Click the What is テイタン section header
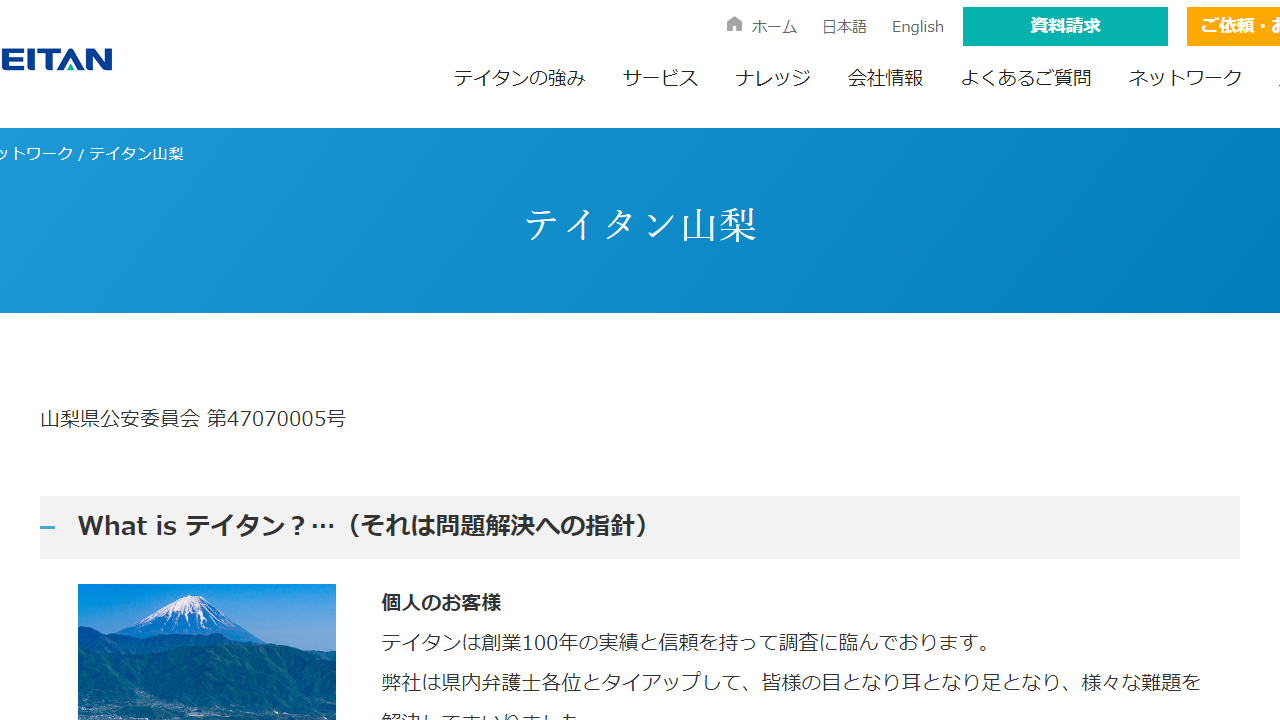1280x720 pixels. pos(362,526)
